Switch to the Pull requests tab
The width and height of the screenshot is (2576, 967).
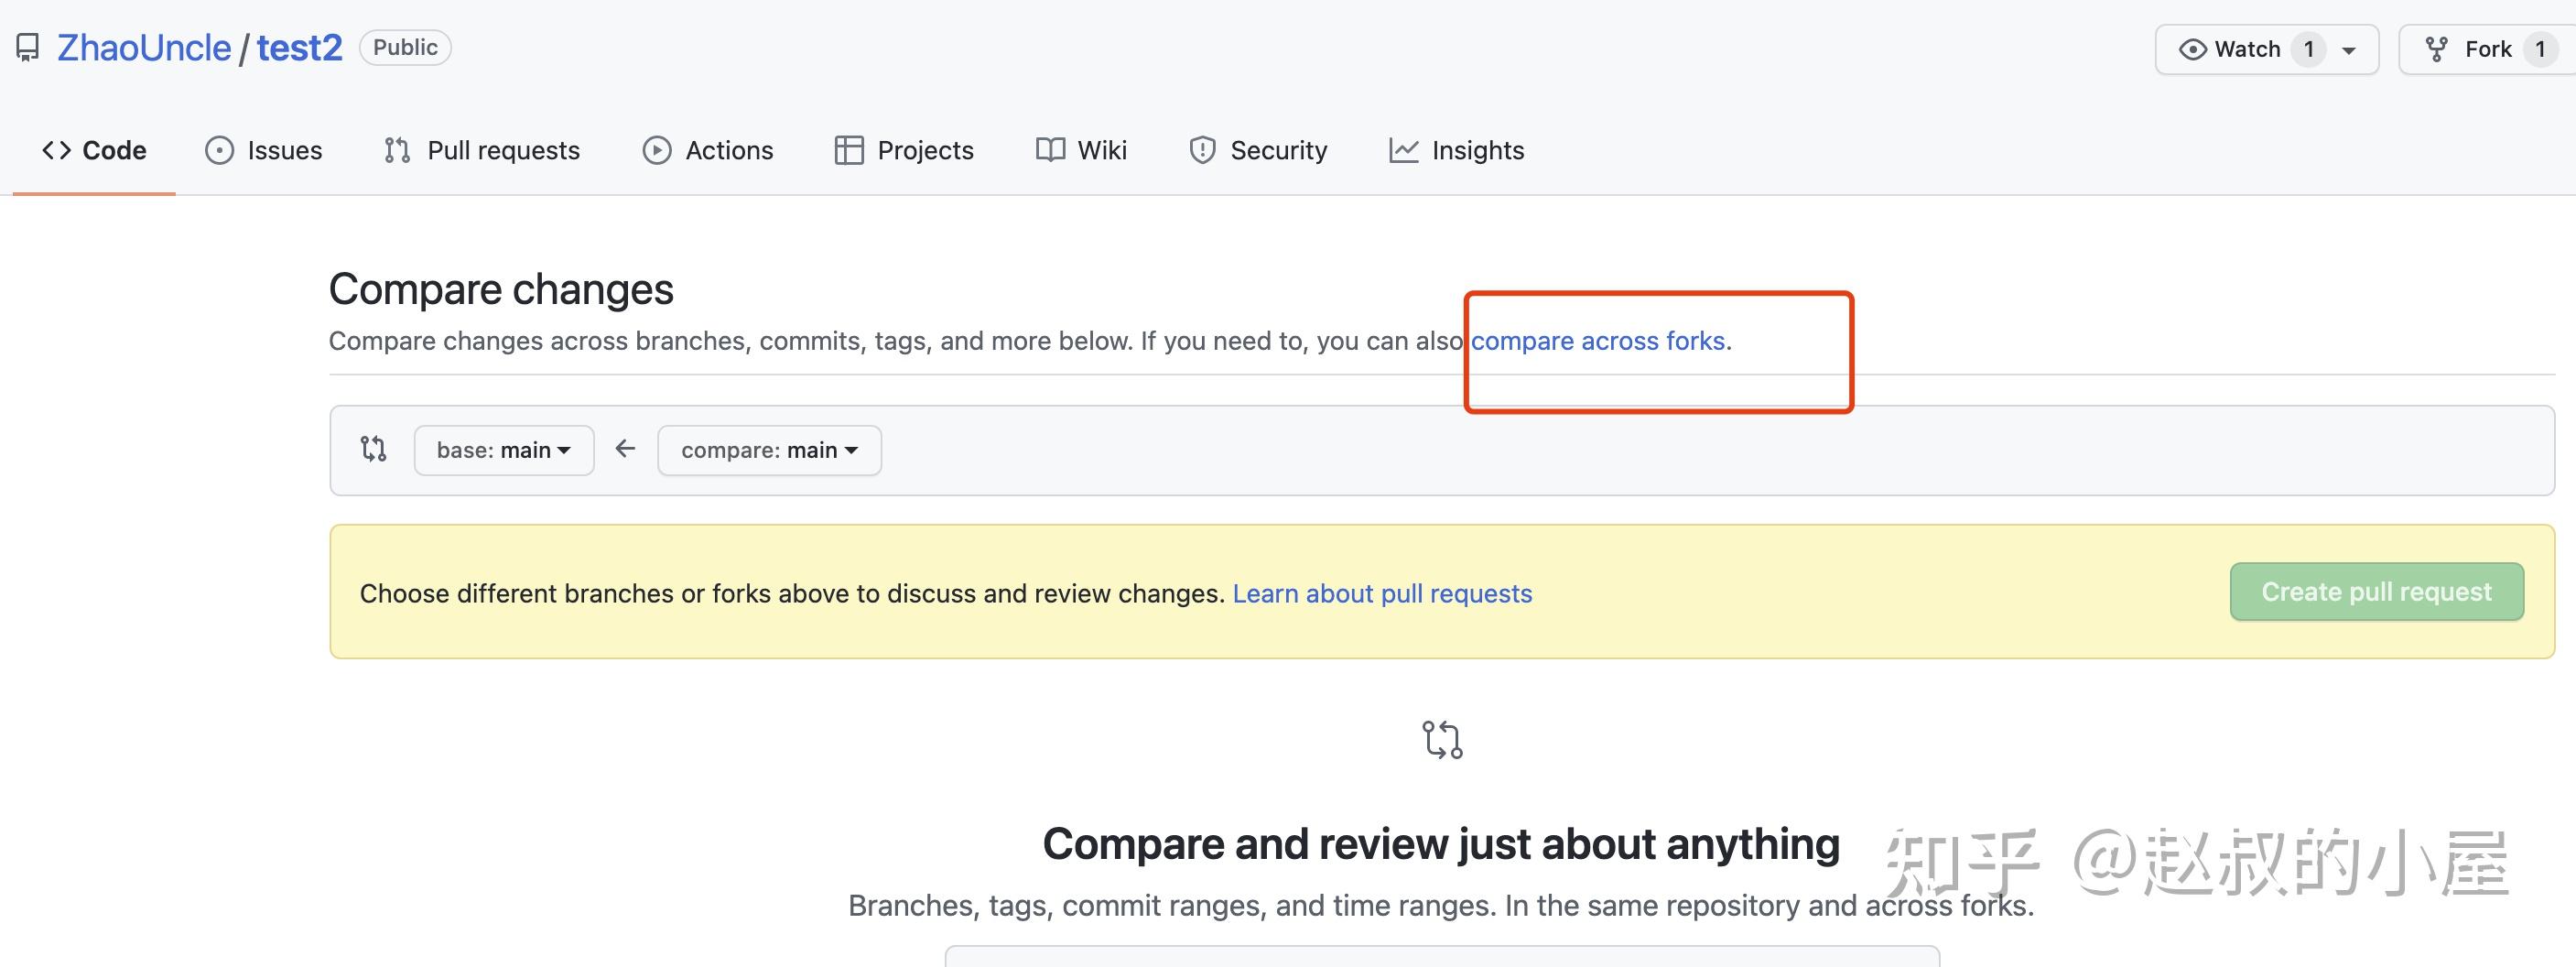(x=482, y=150)
